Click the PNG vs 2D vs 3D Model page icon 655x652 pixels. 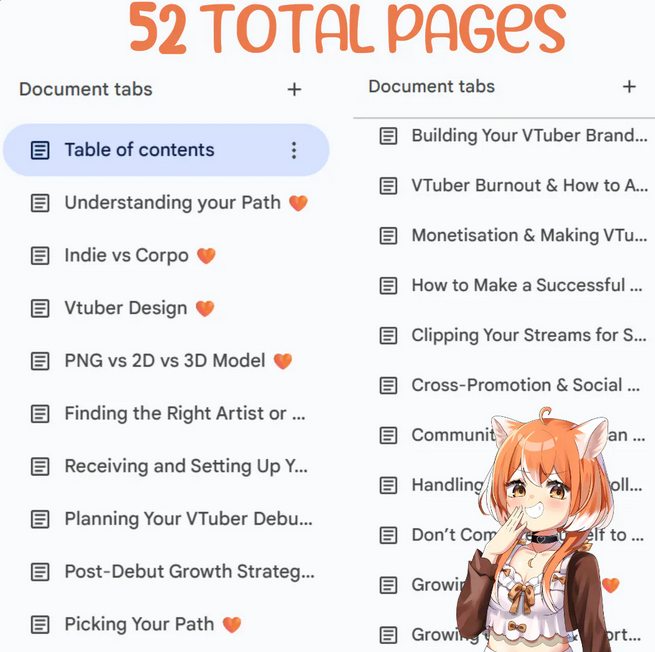coord(40,361)
